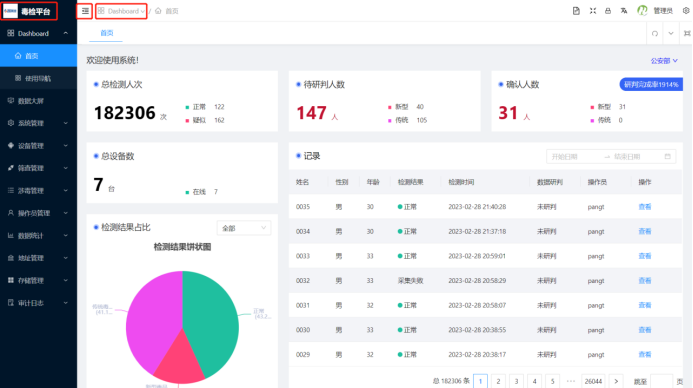
Task: Click pagination ellipsis to jump pages
Action: (x=571, y=381)
